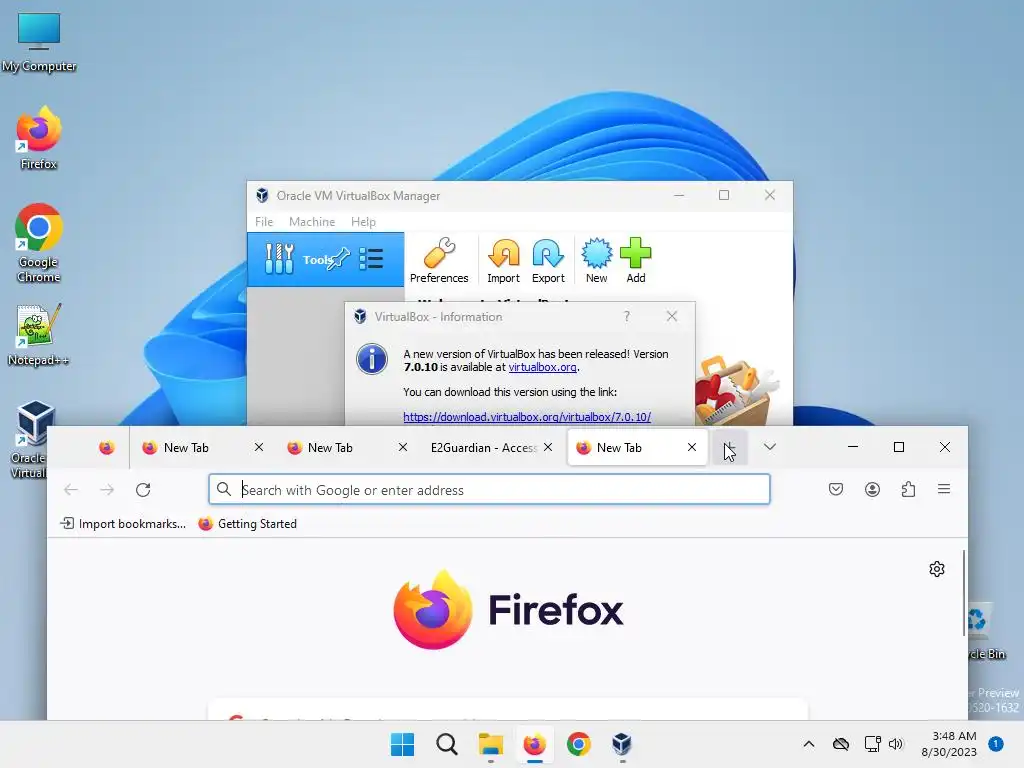Open taskbar Search
Viewport: 1024px width, 768px height.
(x=447, y=744)
